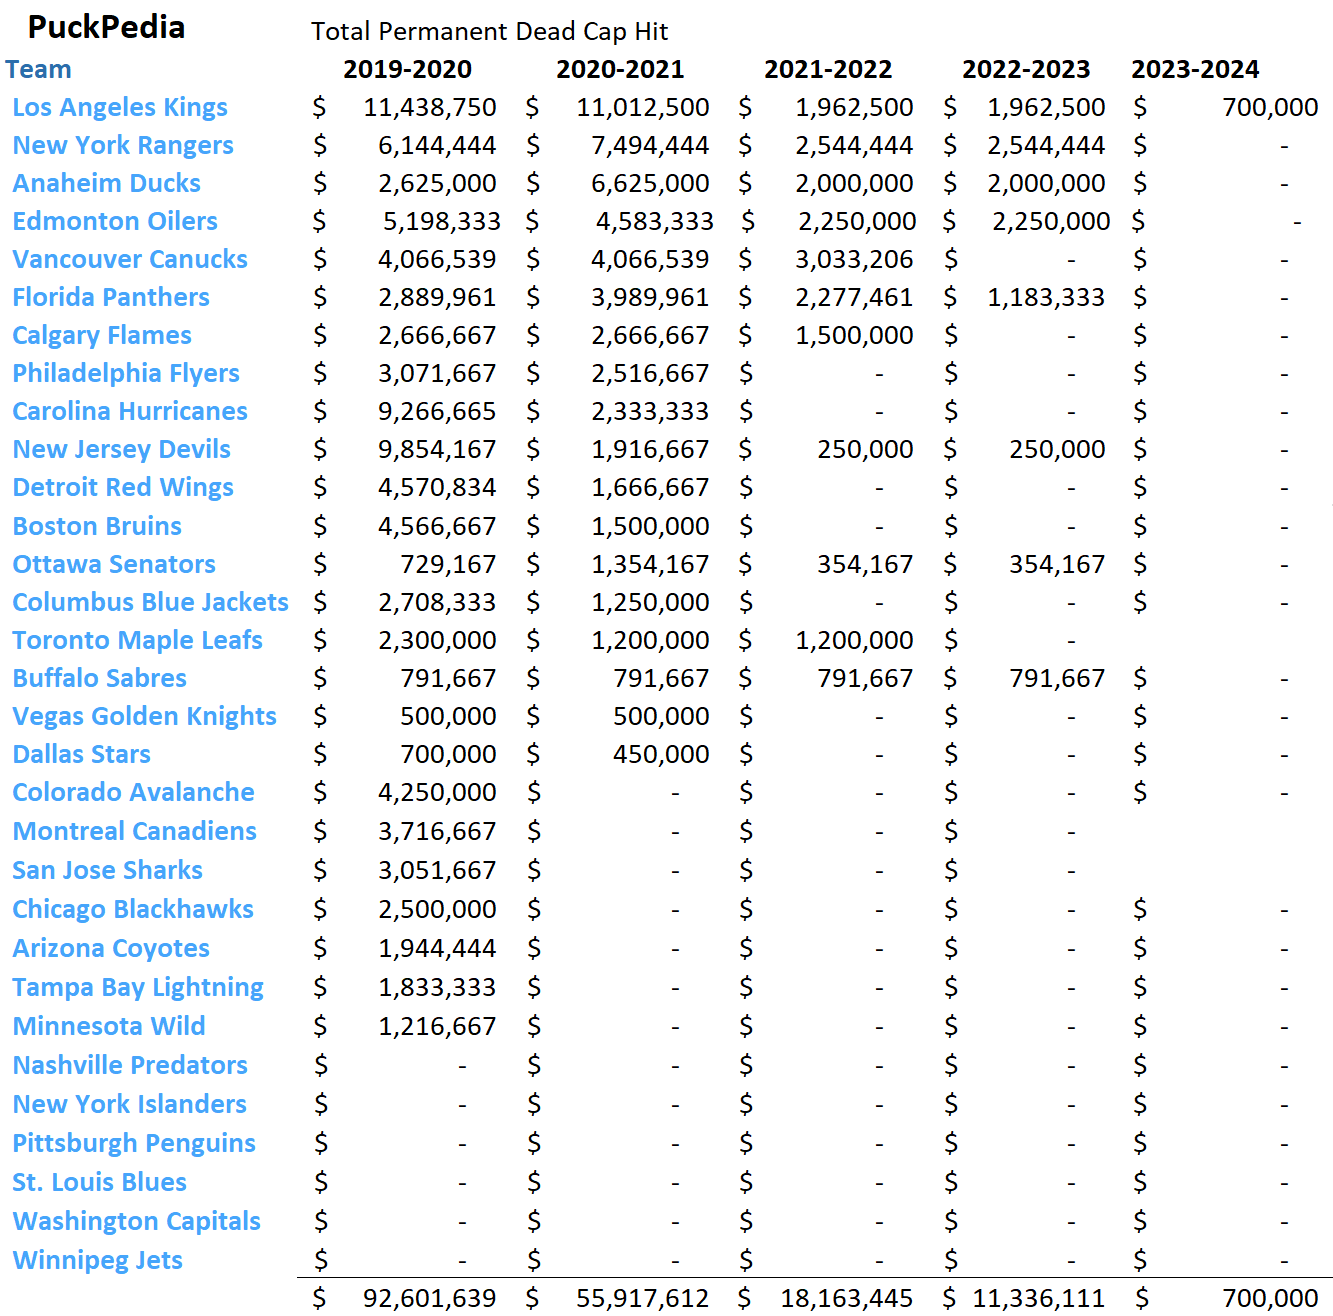Click the Anaheim Ducks team link
The width and height of the screenshot is (1333, 1316).
pos(106,183)
